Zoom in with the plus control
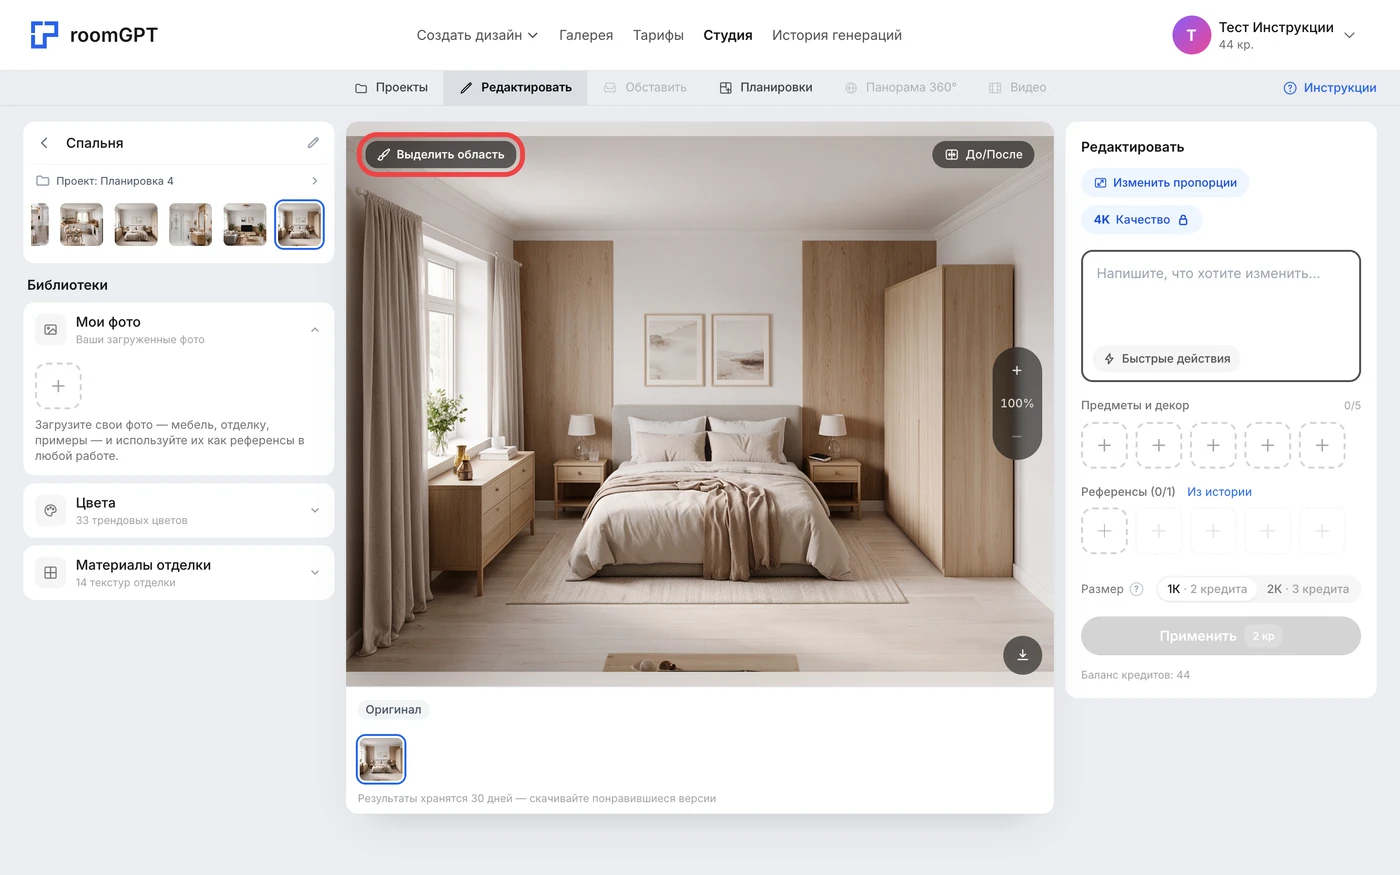1400x875 pixels. (x=1017, y=371)
